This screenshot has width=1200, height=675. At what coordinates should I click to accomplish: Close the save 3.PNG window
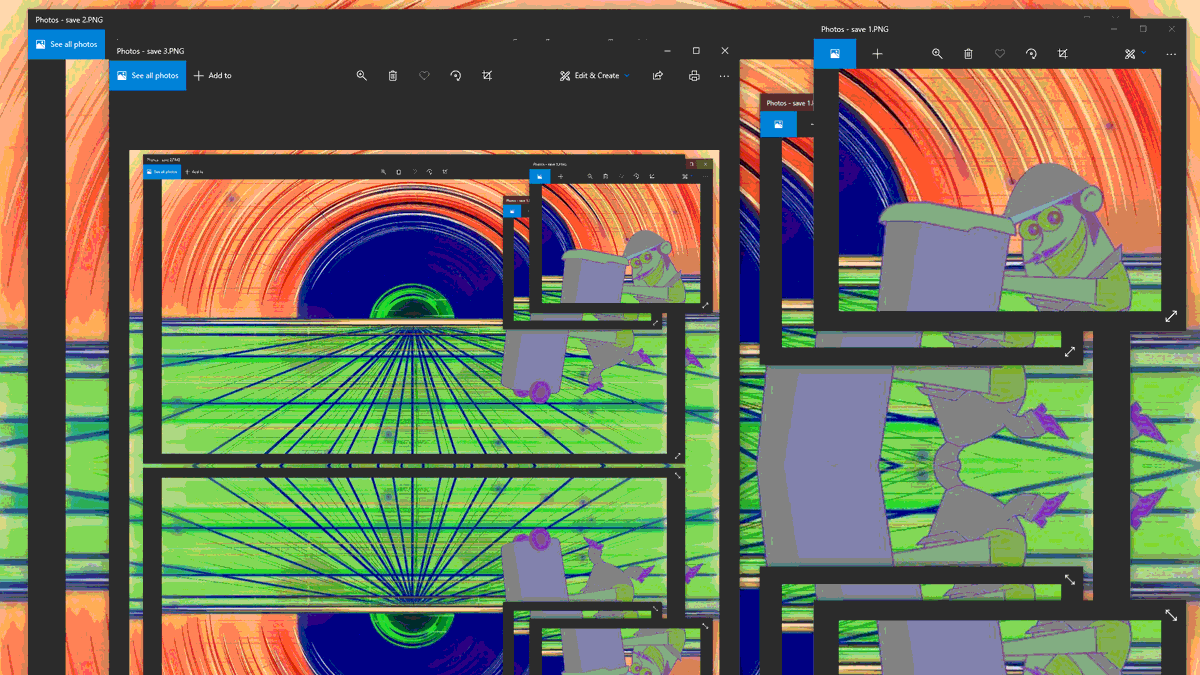[x=725, y=50]
